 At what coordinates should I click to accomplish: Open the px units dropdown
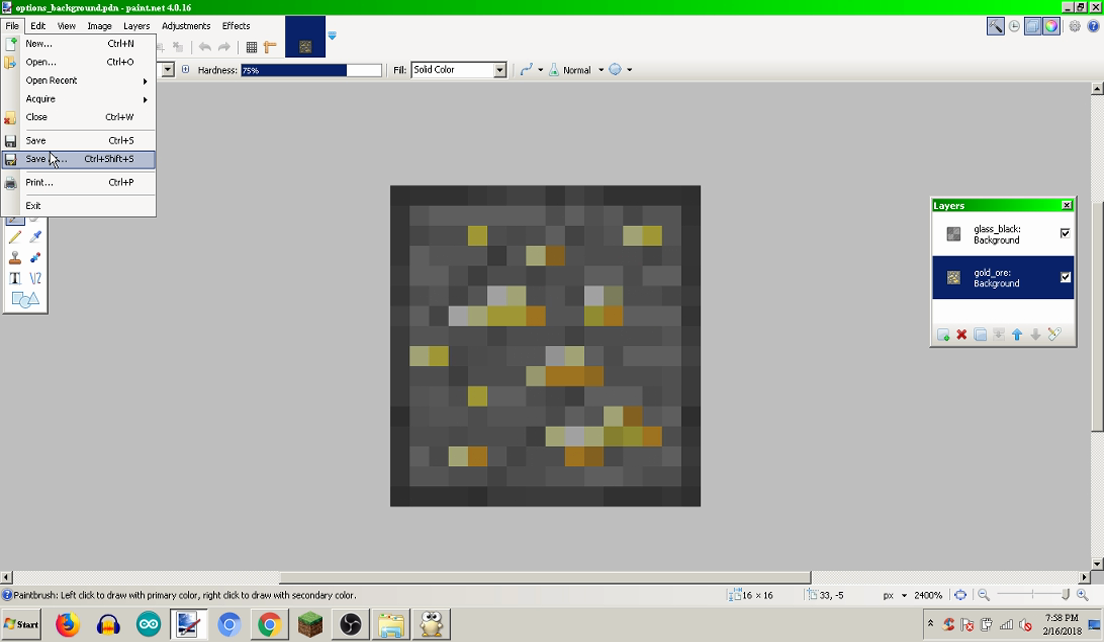[x=904, y=596]
